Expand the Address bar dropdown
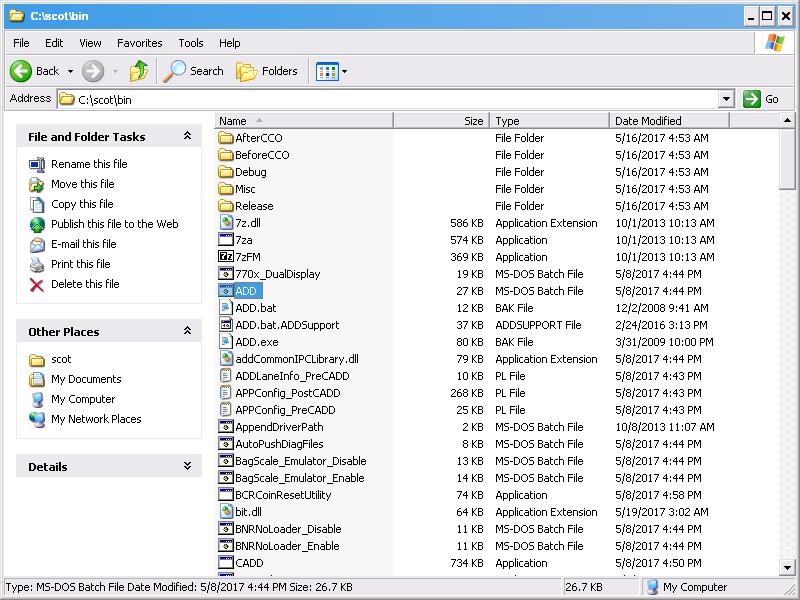This screenshot has width=800, height=600. point(726,99)
